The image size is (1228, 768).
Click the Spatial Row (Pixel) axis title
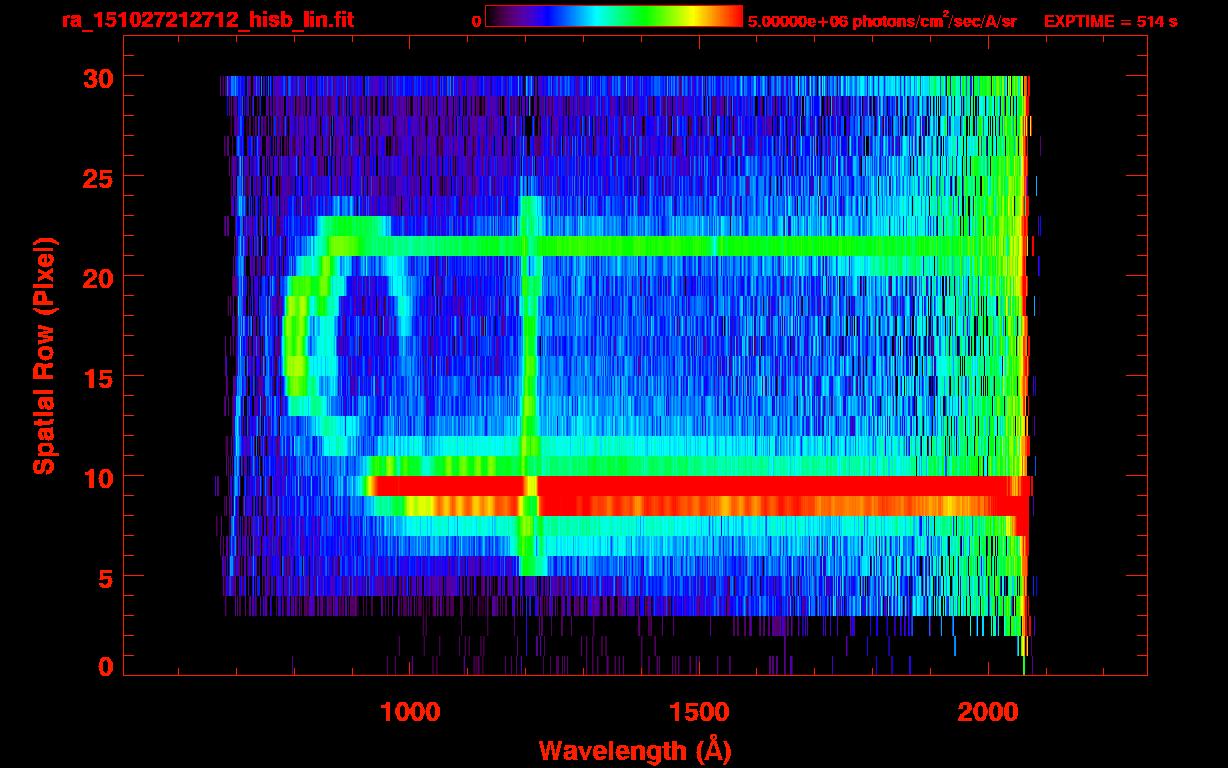(x=44, y=356)
